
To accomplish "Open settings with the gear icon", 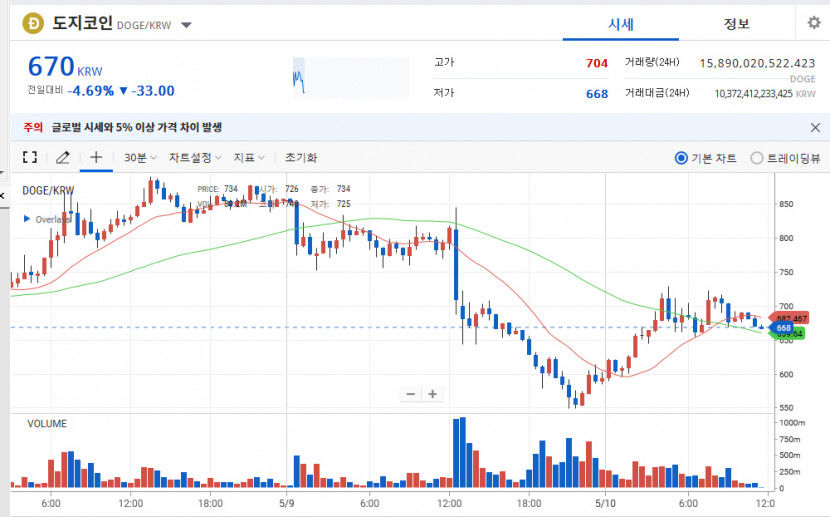I will click(814, 23).
